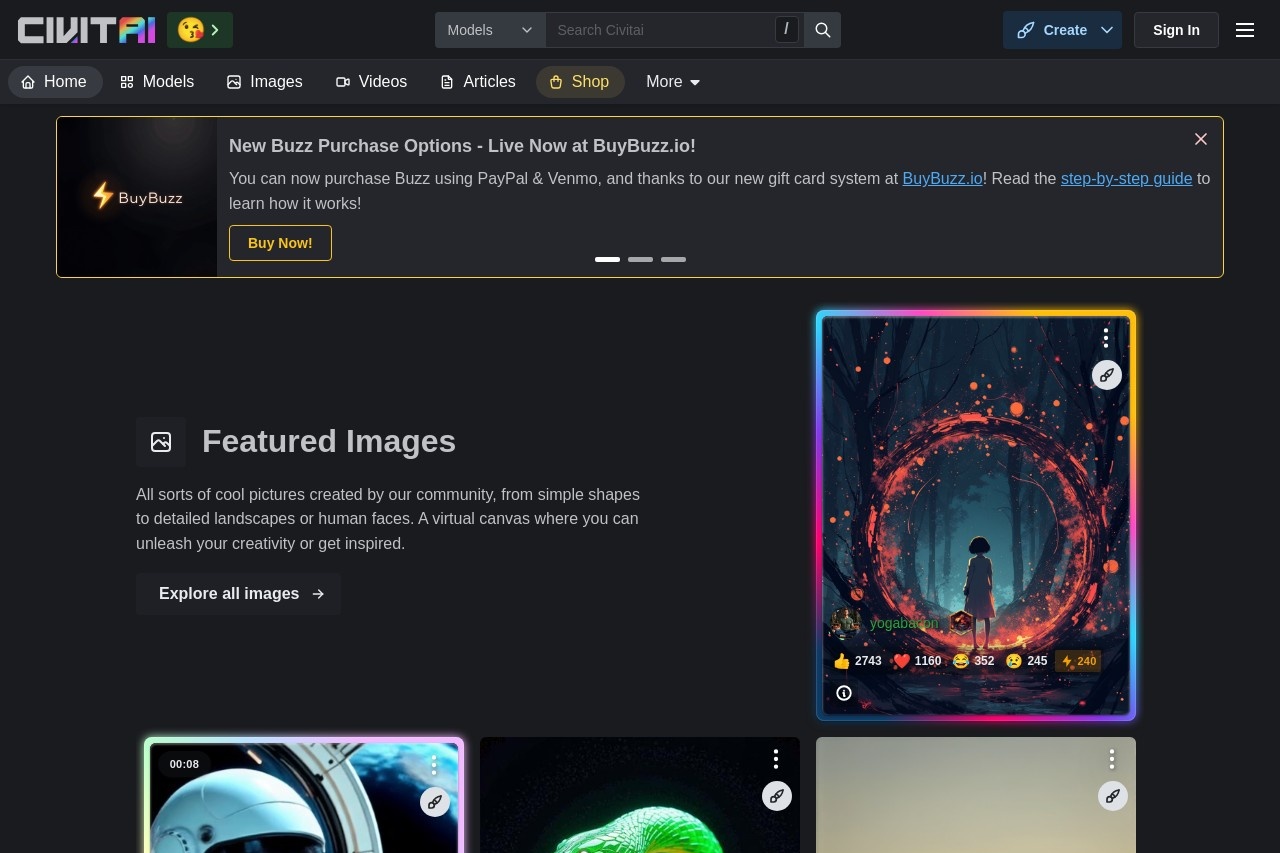The image size is (1280, 853).
Task: Click the Buy Now! button
Action: [x=280, y=243]
